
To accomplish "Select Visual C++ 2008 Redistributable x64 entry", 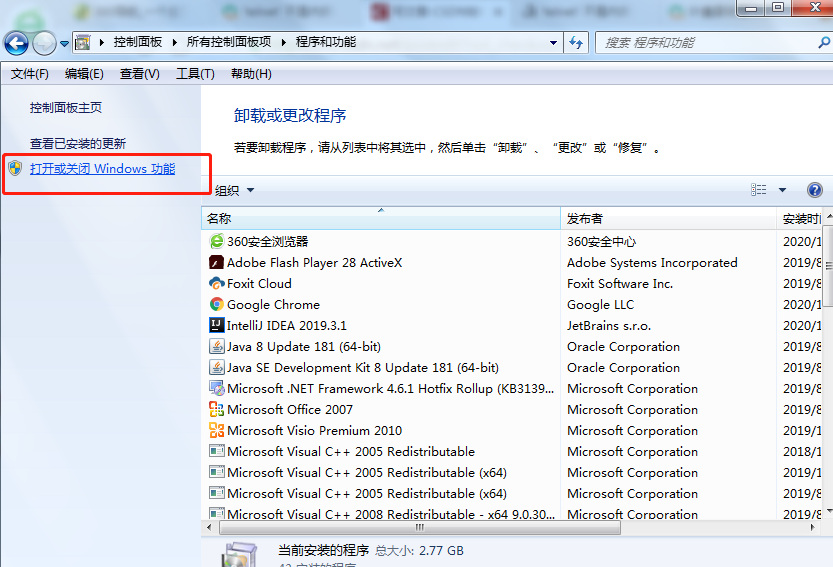I will [391, 514].
